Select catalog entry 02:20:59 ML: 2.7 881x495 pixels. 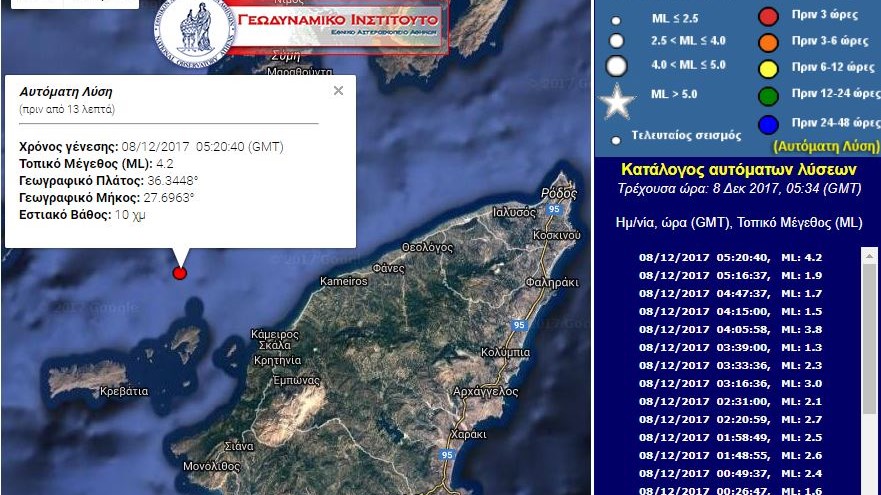(x=730, y=419)
